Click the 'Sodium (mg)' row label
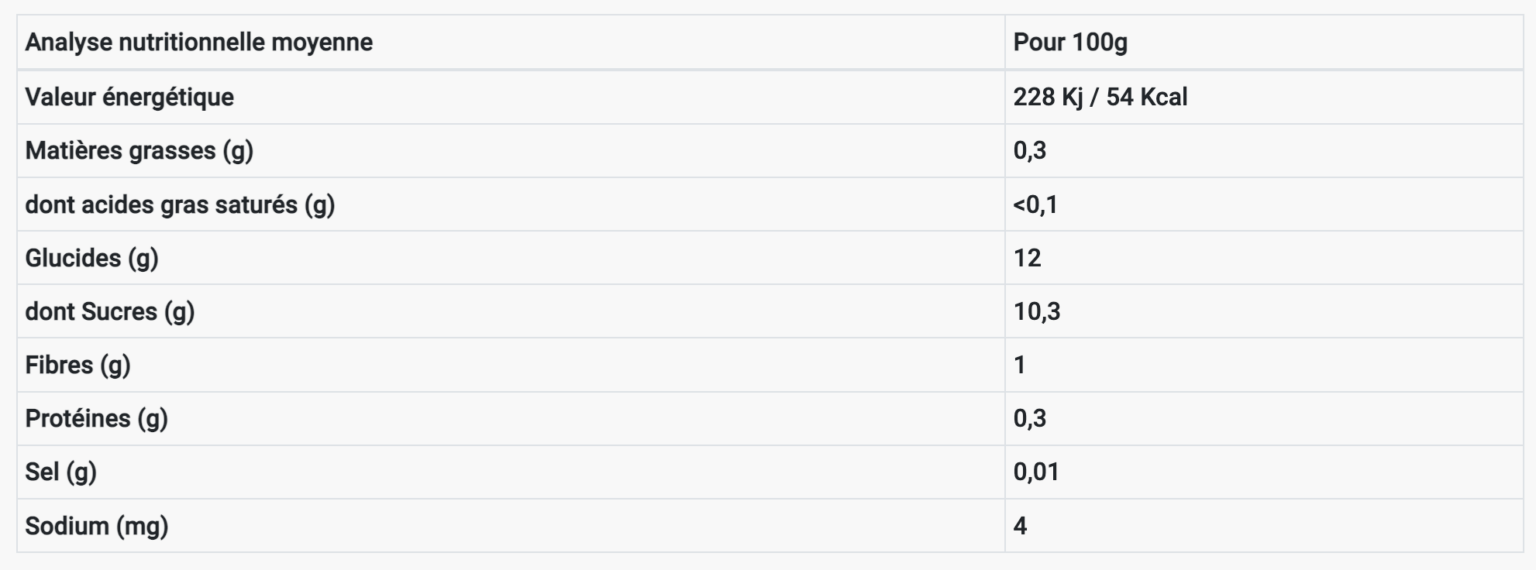This screenshot has height=570, width=1536. click(x=96, y=525)
